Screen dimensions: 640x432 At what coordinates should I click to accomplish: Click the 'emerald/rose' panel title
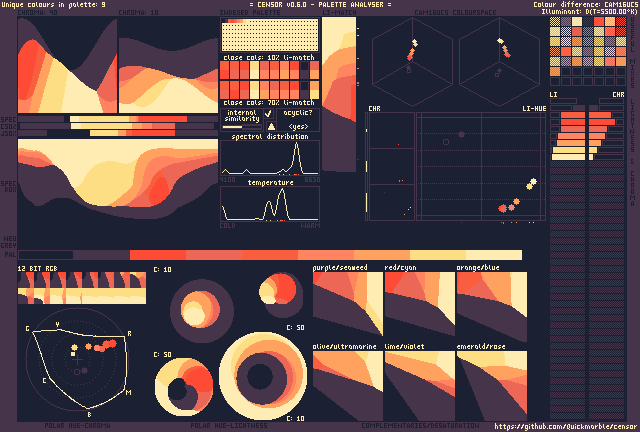point(481,347)
